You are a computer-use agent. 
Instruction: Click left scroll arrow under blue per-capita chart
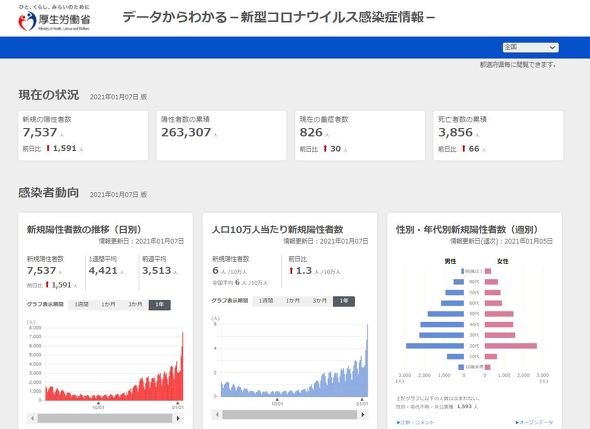coord(217,415)
